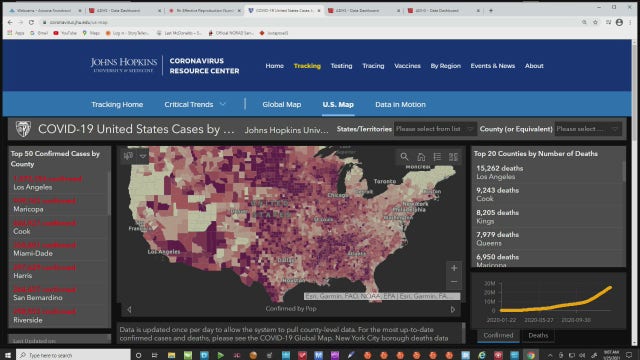The image size is (640, 360).
Task: Go to previous map view arrow
Action: [129, 309]
